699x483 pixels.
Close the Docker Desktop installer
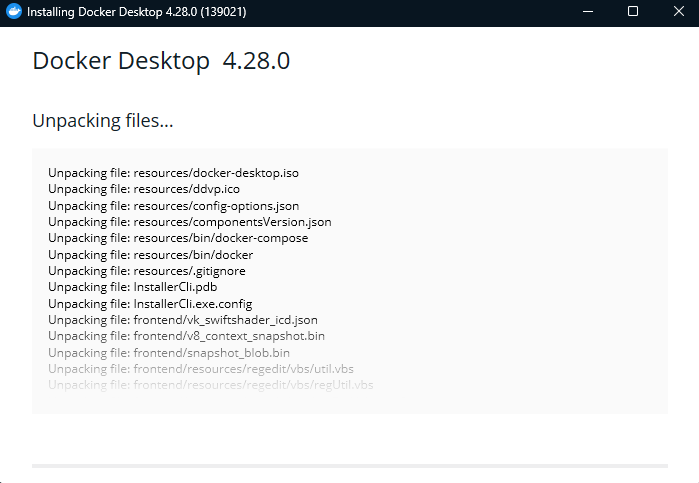678,12
